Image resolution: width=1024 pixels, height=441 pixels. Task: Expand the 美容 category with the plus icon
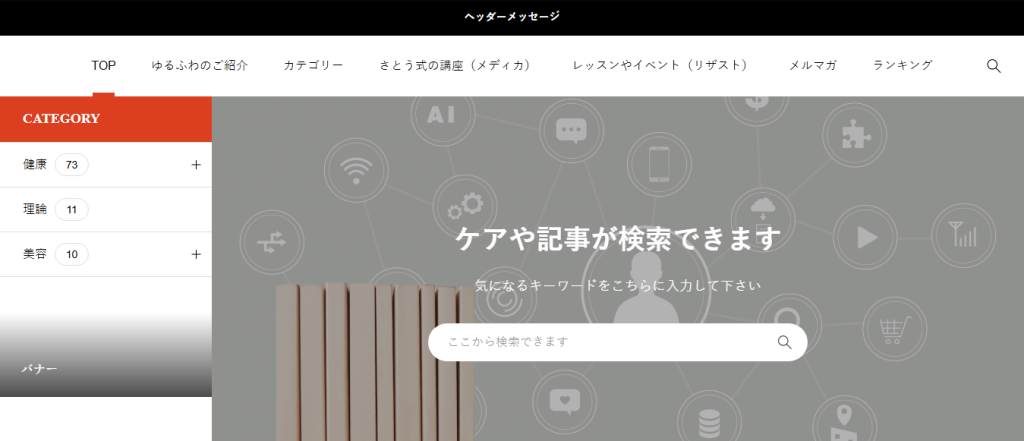coord(196,255)
